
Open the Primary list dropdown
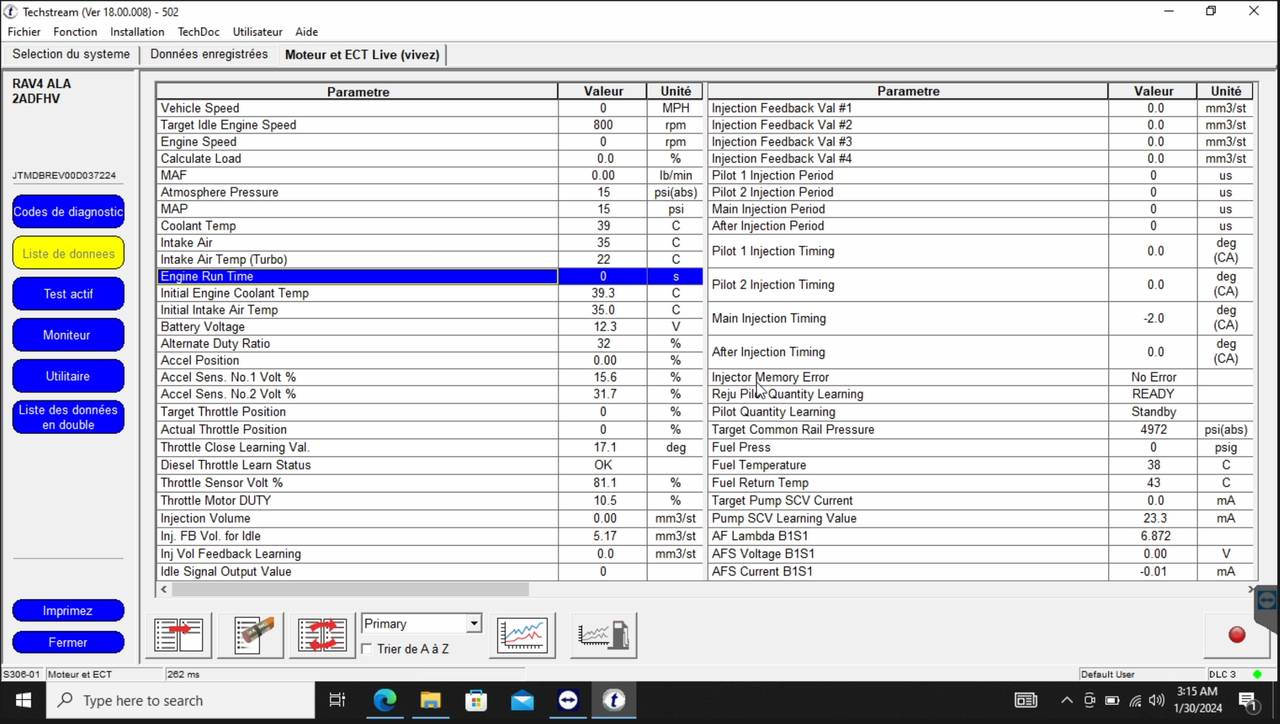tap(420, 623)
